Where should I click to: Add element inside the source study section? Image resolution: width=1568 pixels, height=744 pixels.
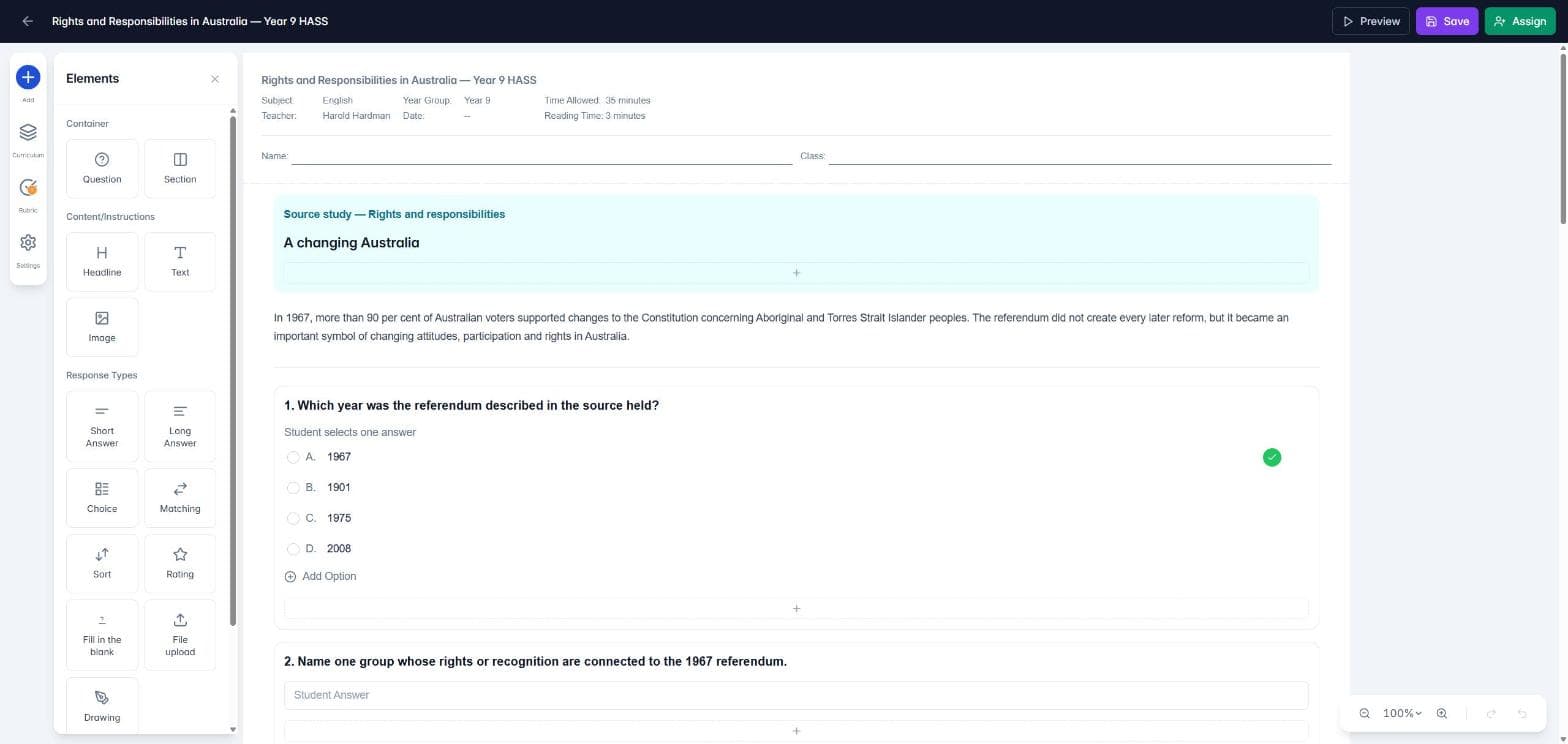pos(796,273)
